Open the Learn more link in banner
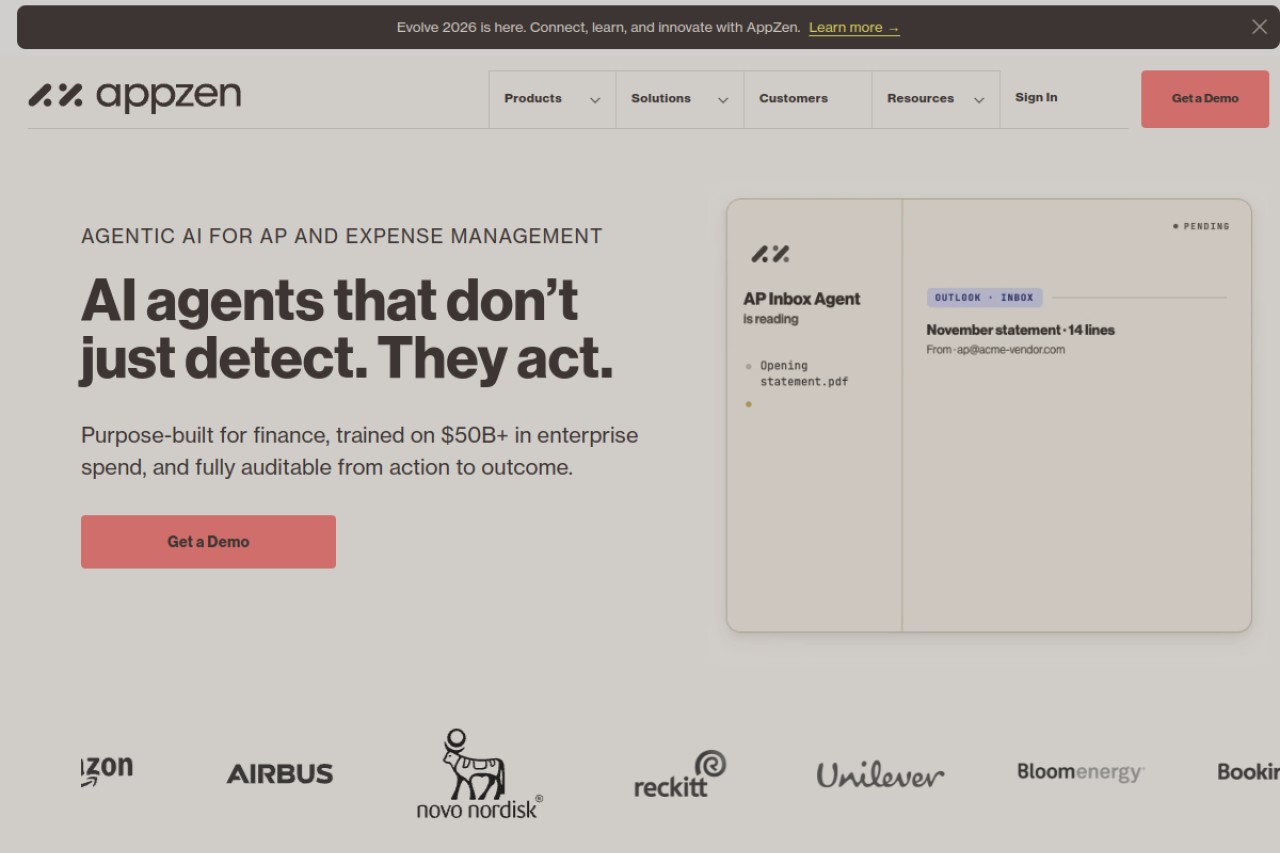The height and width of the screenshot is (853, 1280). pyautogui.click(x=854, y=28)
